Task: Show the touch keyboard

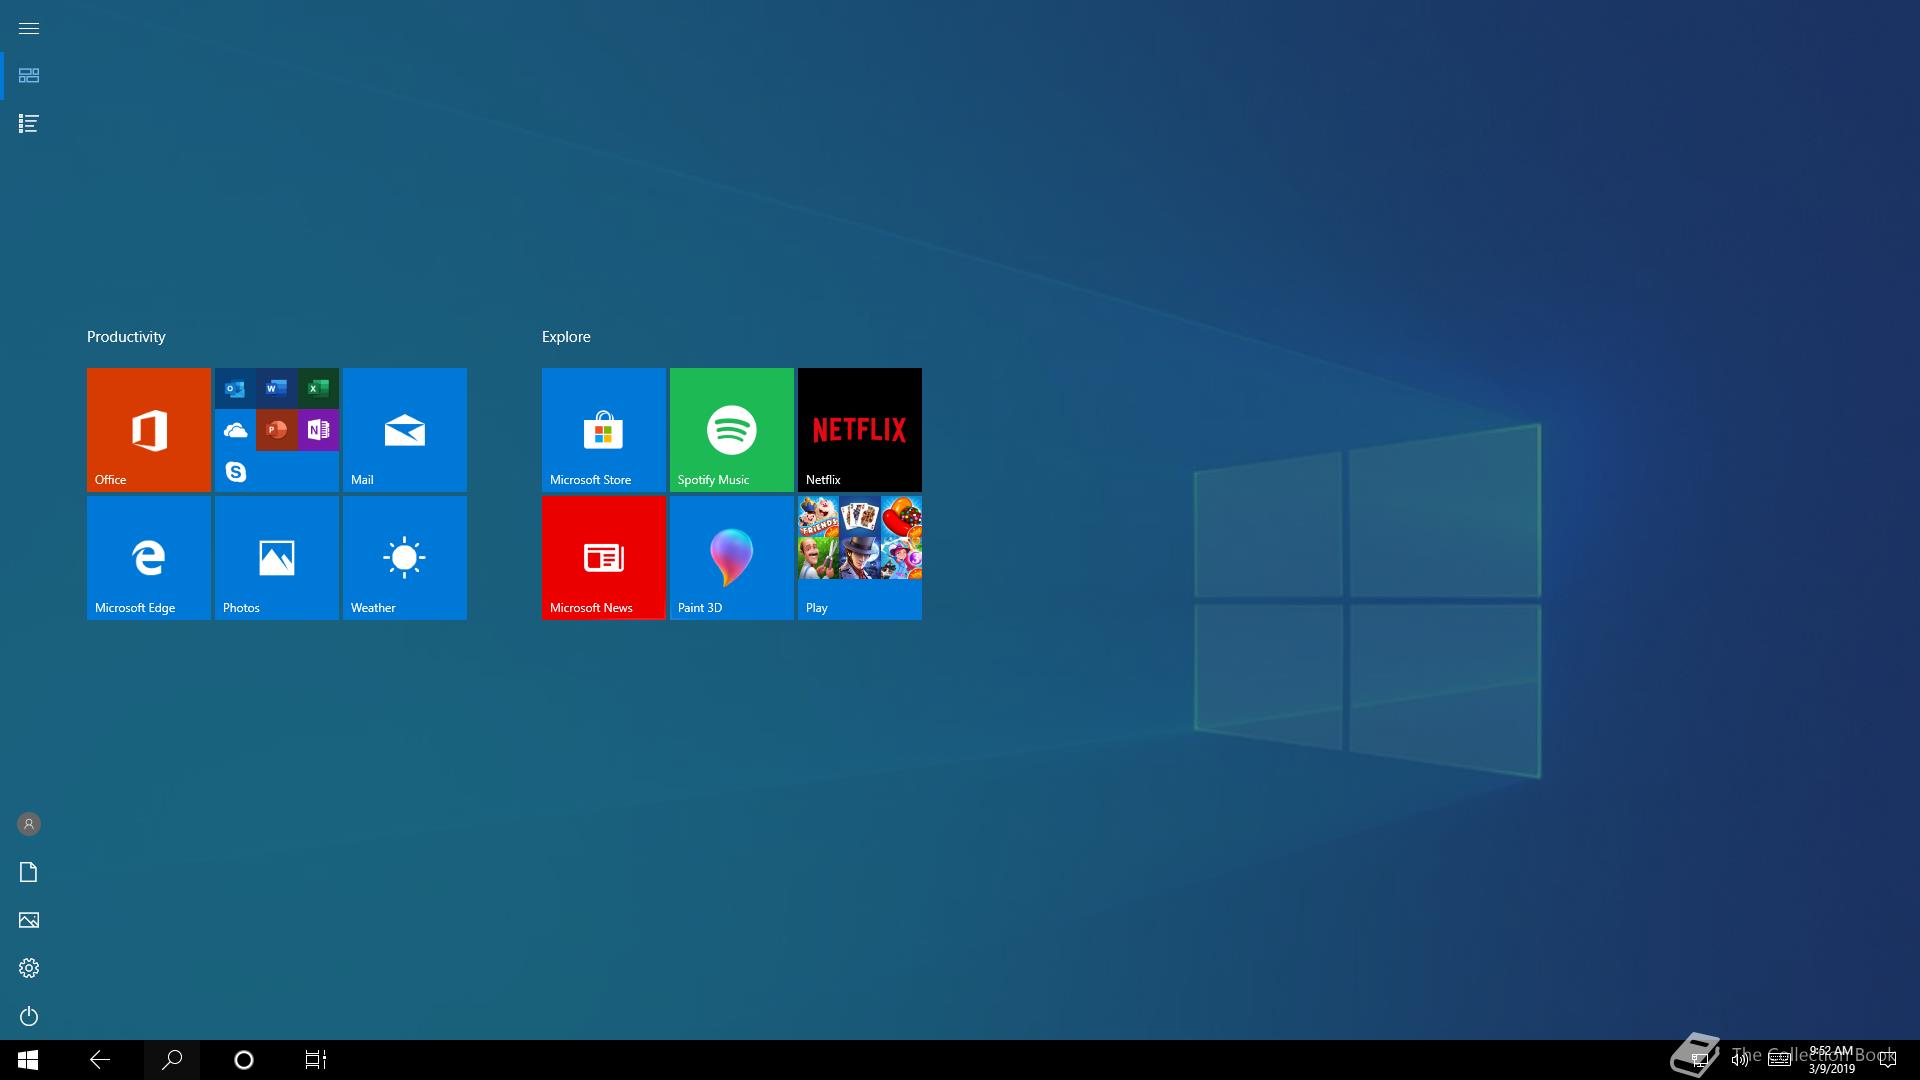Action: point(1779,1060)
